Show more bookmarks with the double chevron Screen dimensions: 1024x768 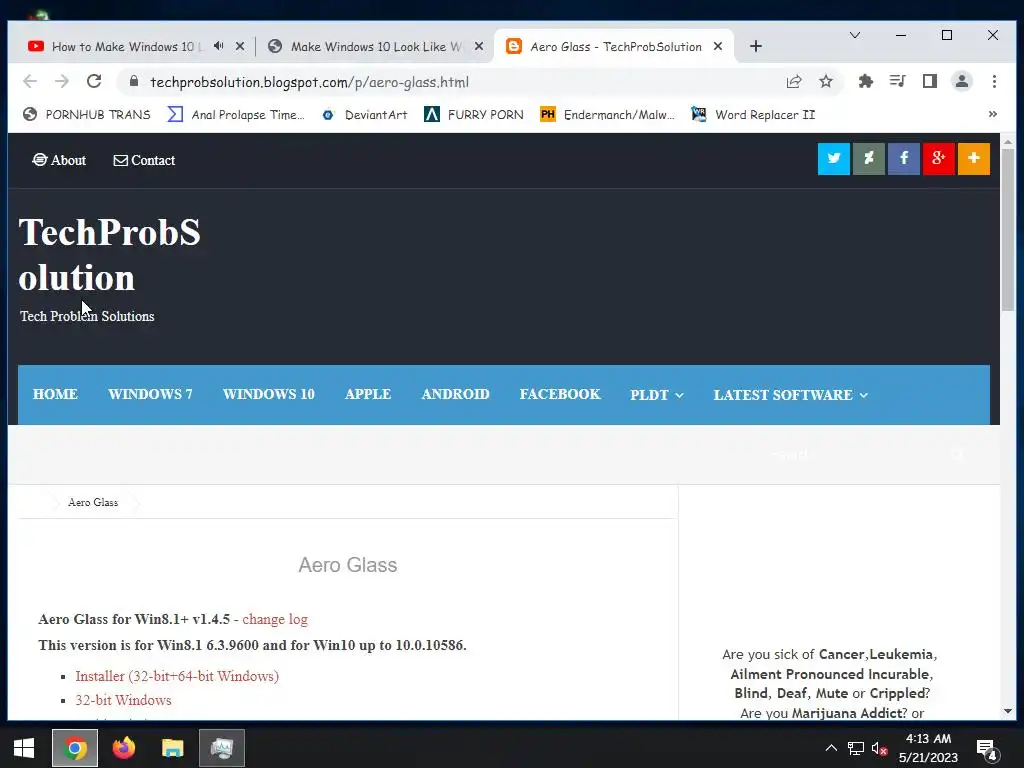coord(993,114)
